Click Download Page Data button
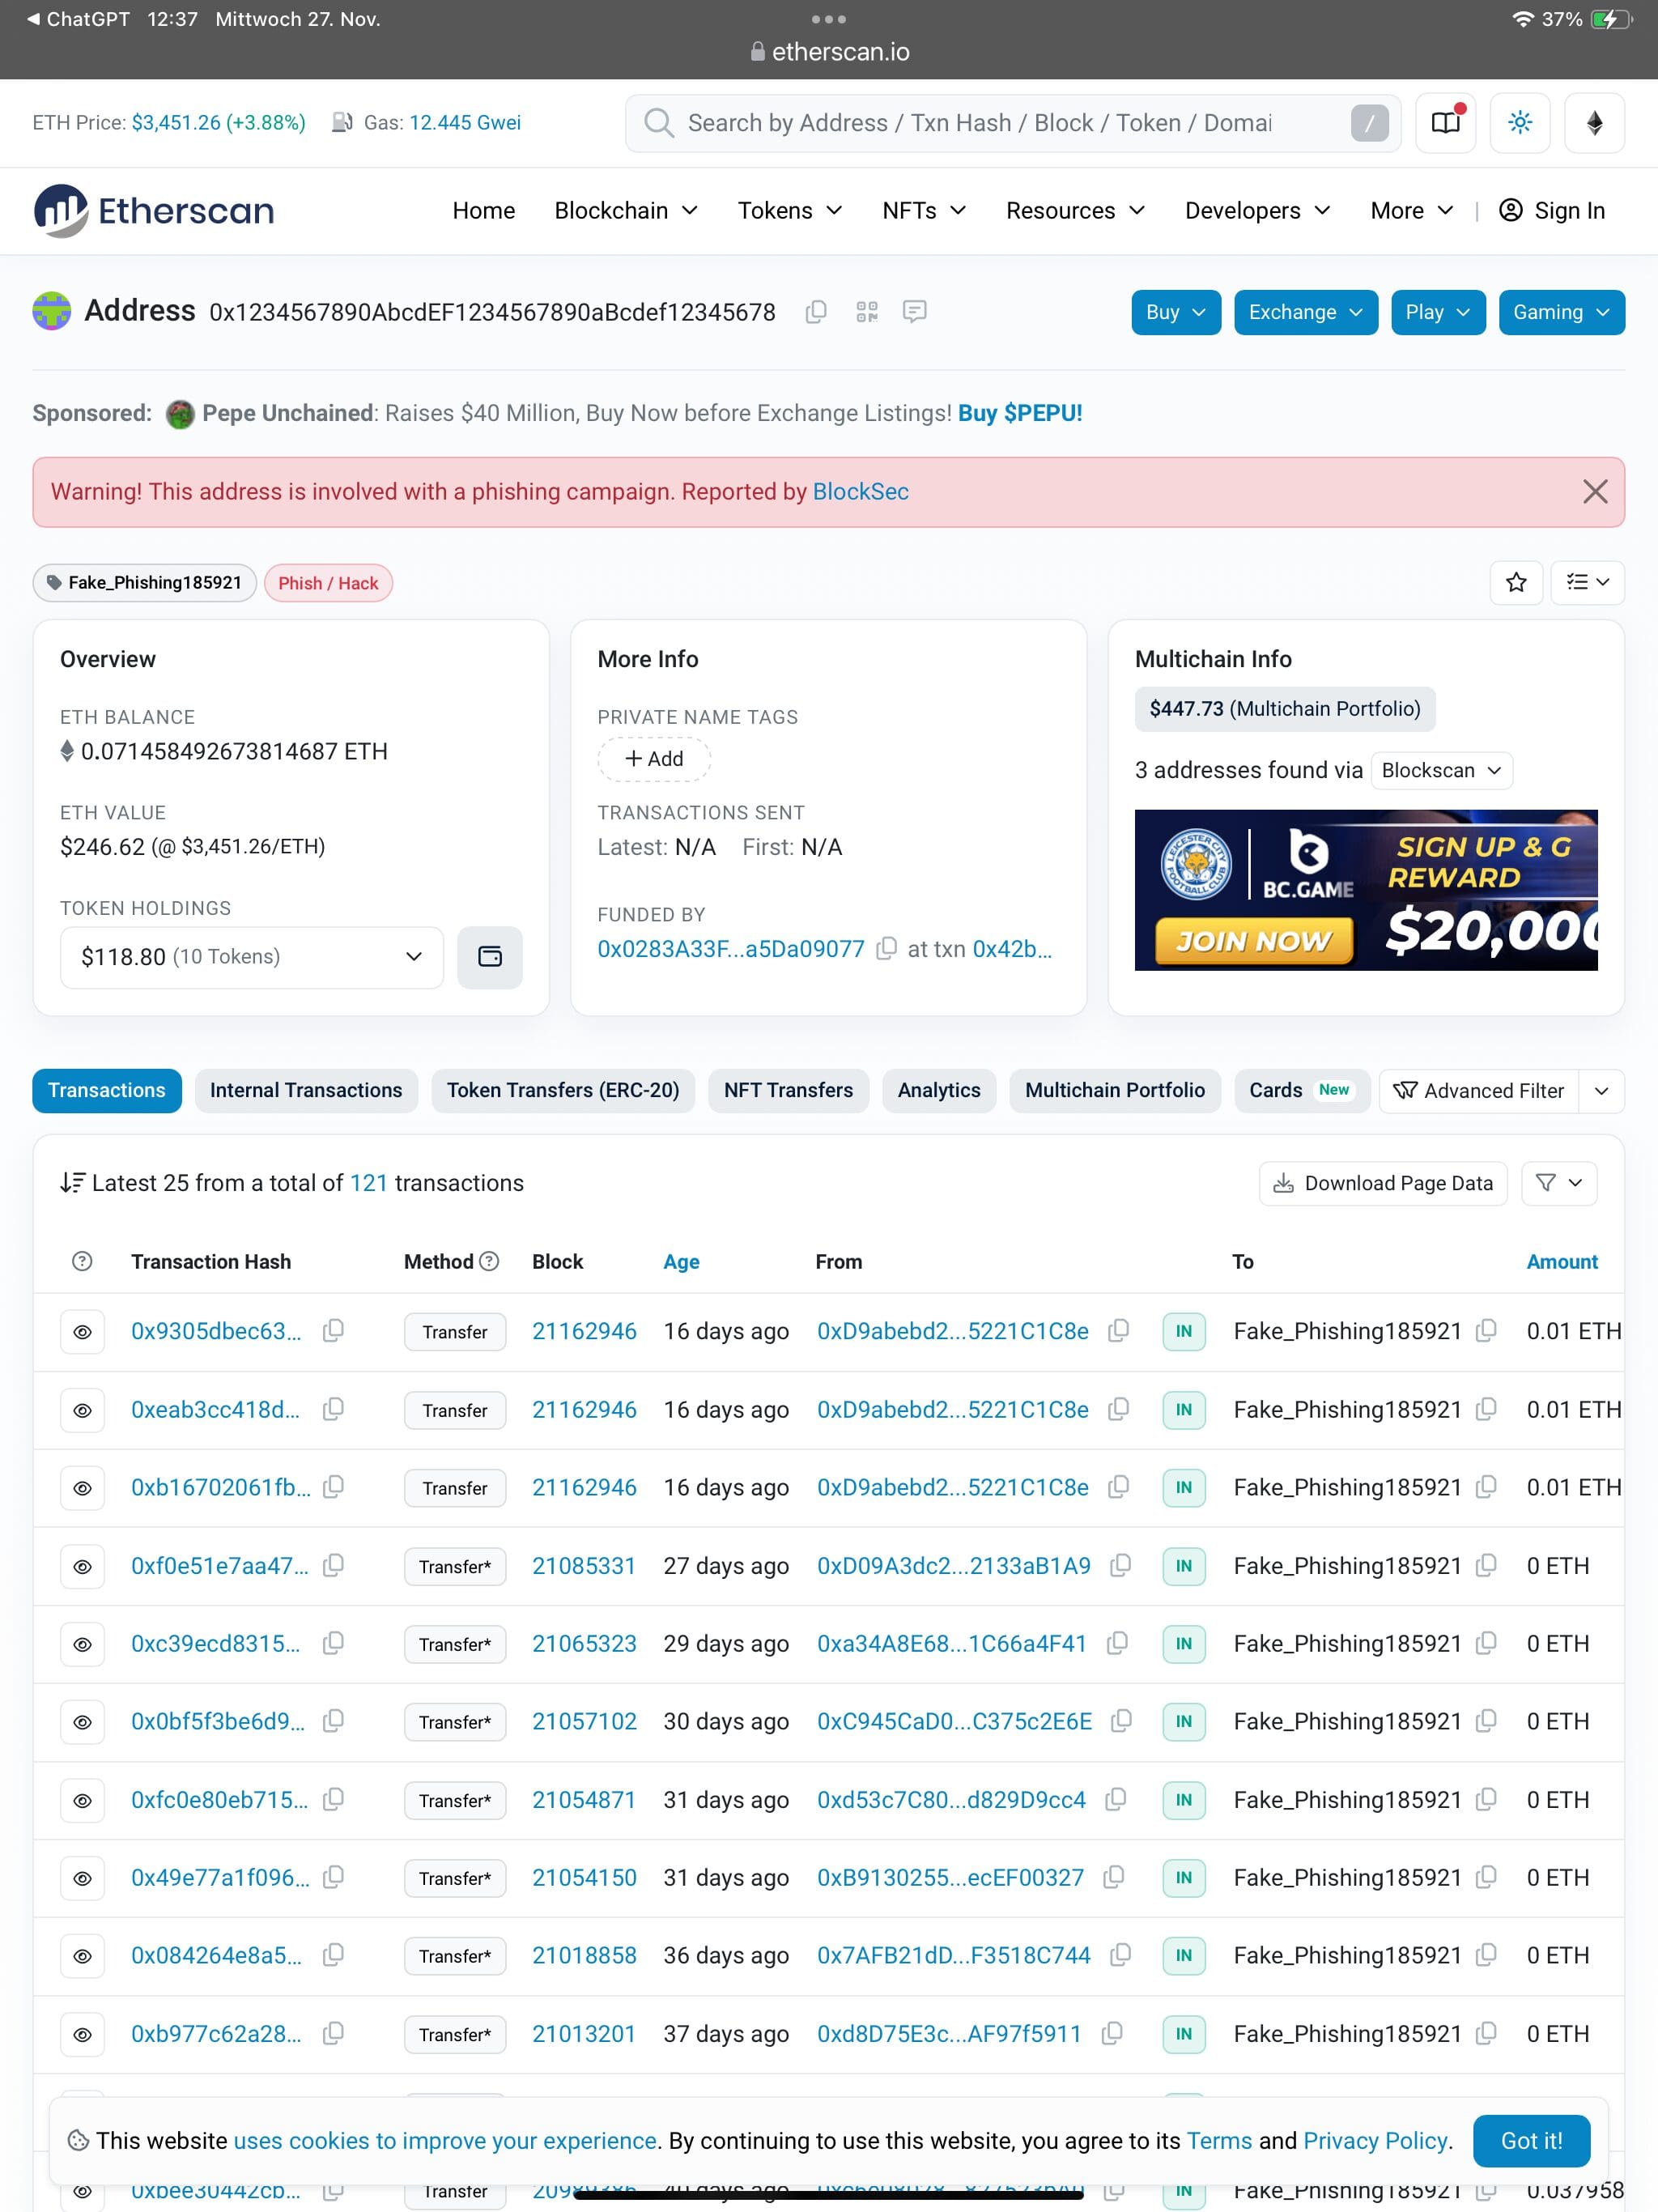Image resolution: width=1658 pixels, height=2212 pixels. coord(1383,1183)
